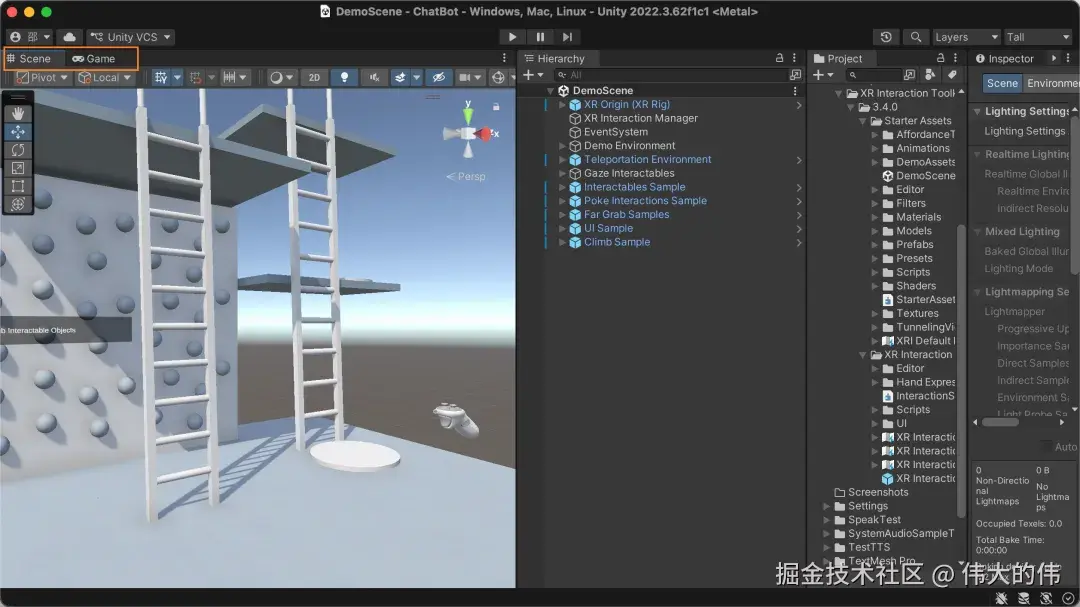The image size is (1080, 607).
Task: Toggle the Hierarchy panel lock icon
Action: pos(779,59)
